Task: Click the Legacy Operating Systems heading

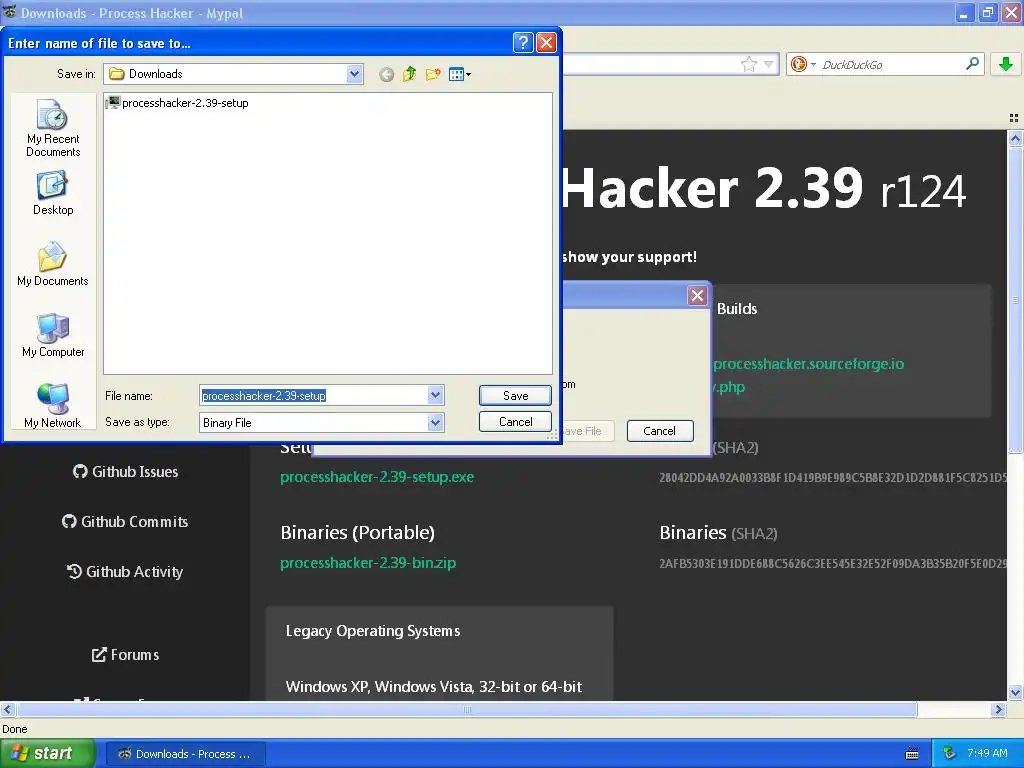Action: [373, 631]
